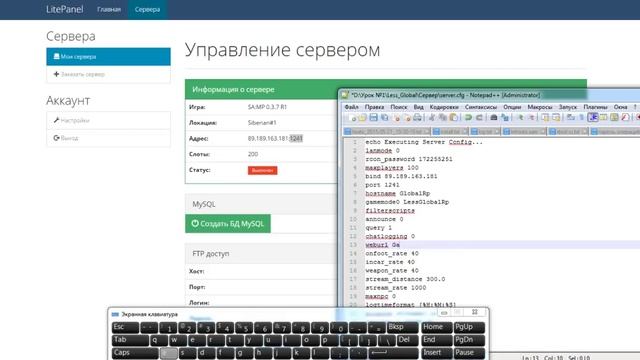Open the Файл menu in Notepad++
The width and height of the screenshot is (640, 360).
pos(351,107)
